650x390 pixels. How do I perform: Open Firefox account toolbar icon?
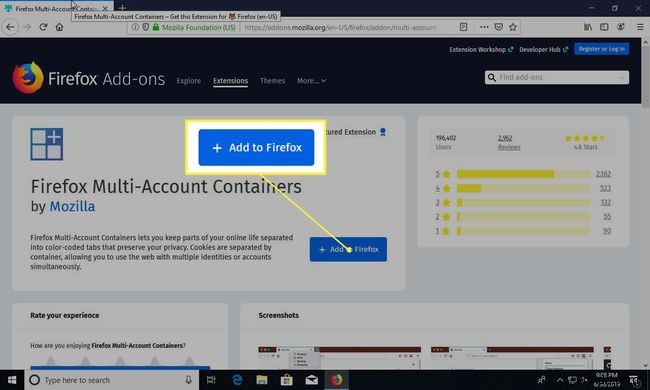coord(621,27)
